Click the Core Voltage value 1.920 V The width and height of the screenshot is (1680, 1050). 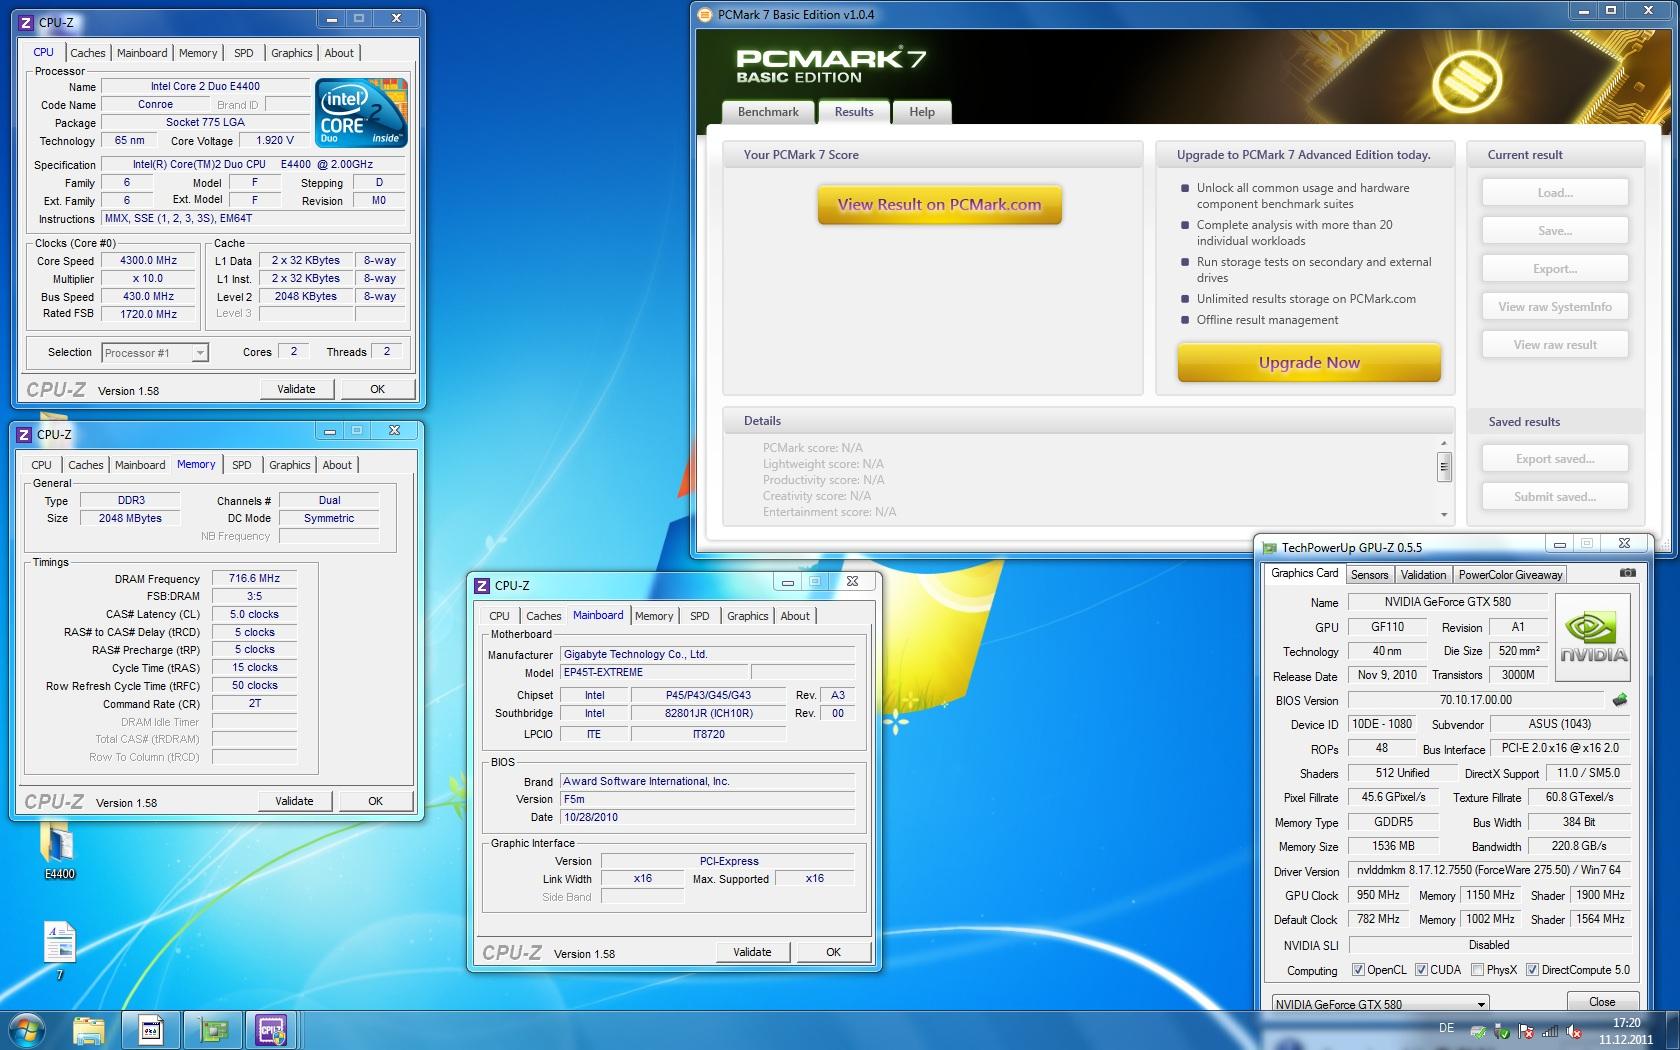tap(274, 141)
